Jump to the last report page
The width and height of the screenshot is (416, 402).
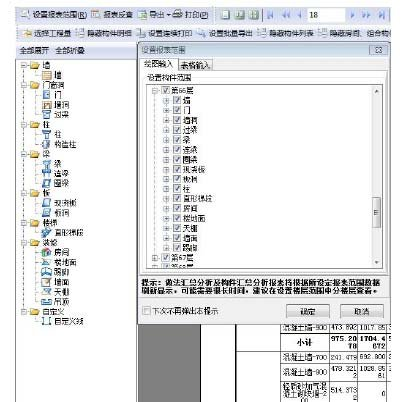(x=381, y=15)
